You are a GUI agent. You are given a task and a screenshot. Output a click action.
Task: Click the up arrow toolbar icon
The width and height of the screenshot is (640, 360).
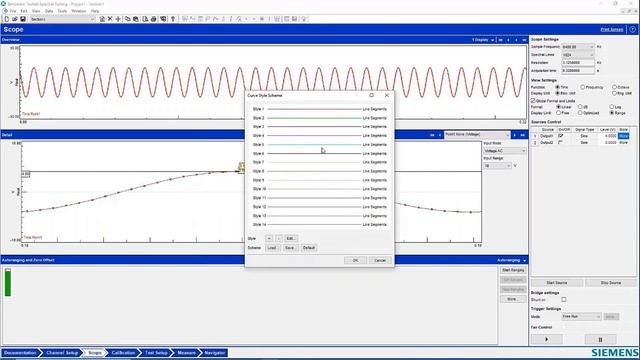[173, 19]
